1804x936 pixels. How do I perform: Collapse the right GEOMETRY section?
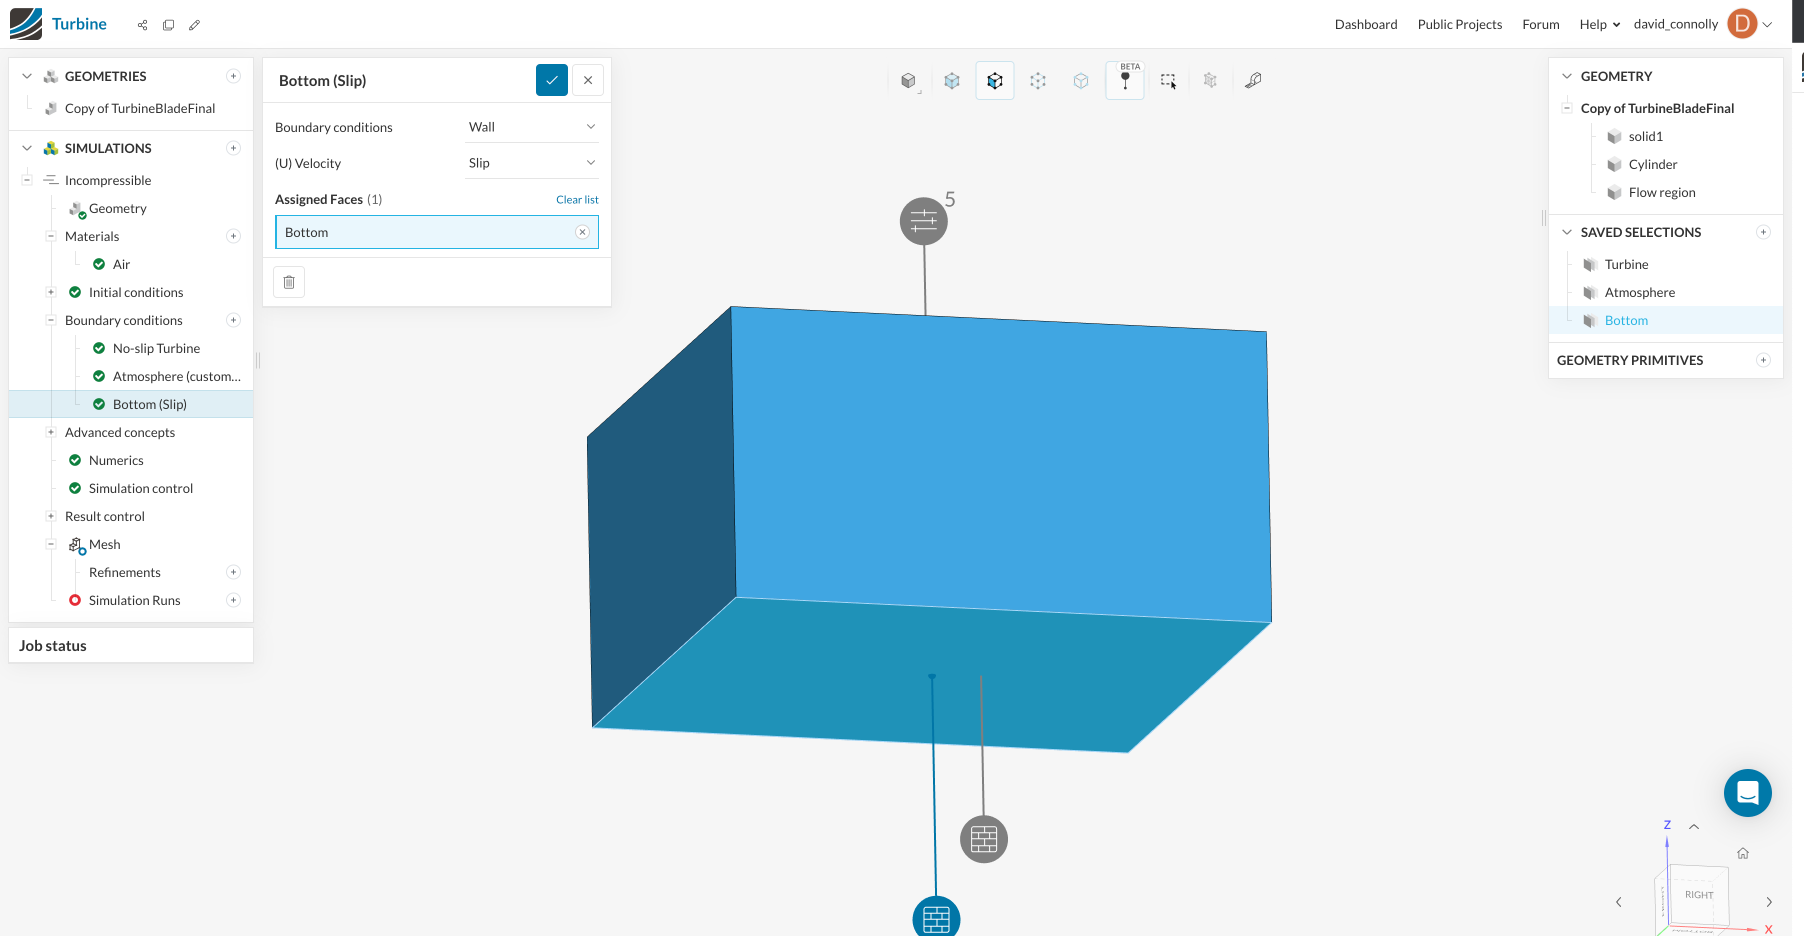(1567, 76)
